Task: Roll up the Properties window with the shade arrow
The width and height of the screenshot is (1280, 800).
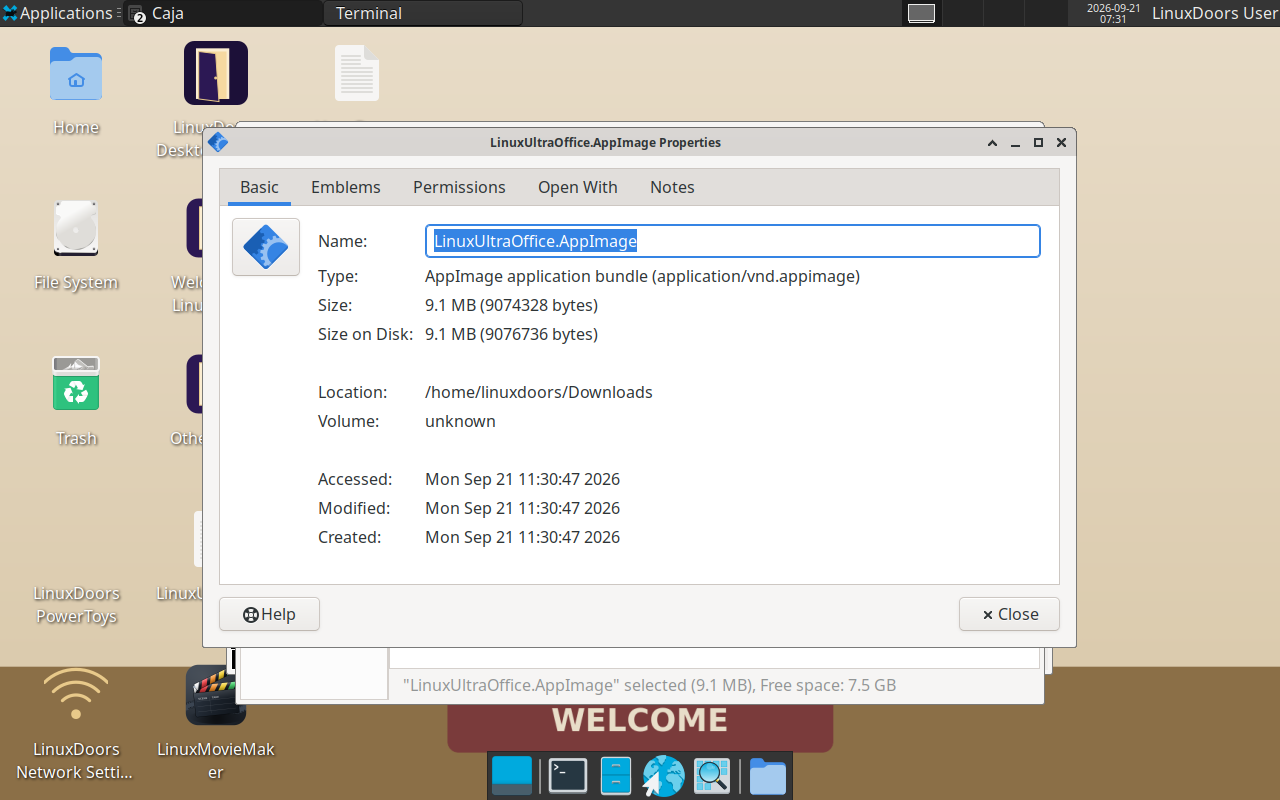Action: (x=992, y=142)
